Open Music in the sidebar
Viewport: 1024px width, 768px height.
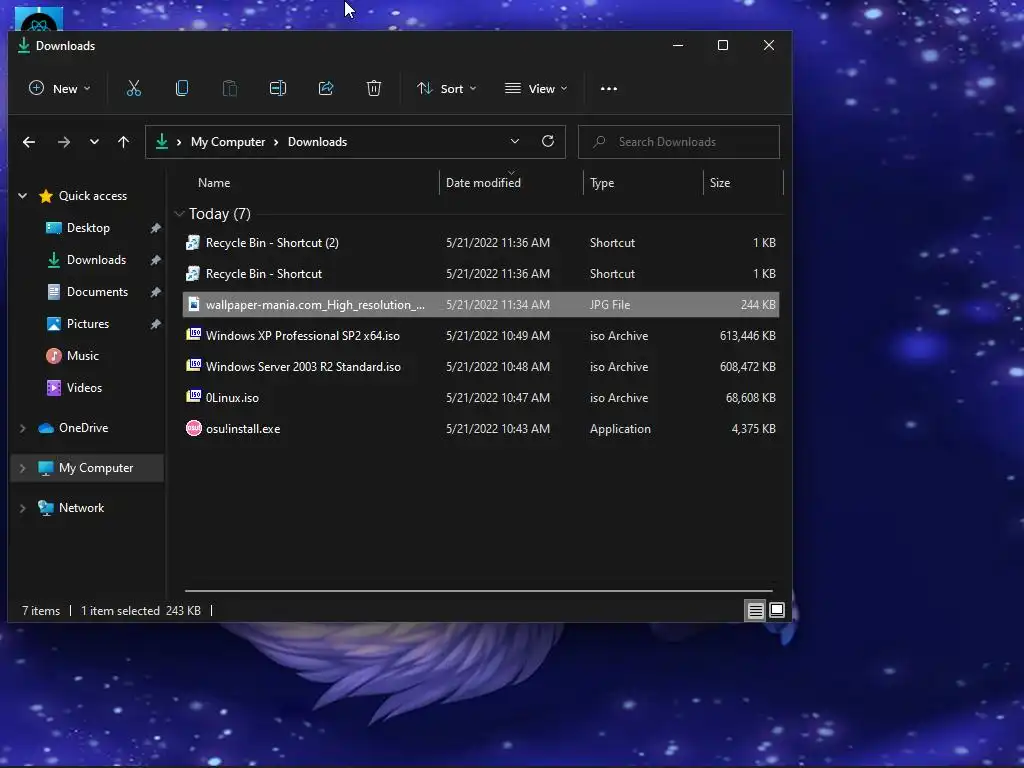82,356
